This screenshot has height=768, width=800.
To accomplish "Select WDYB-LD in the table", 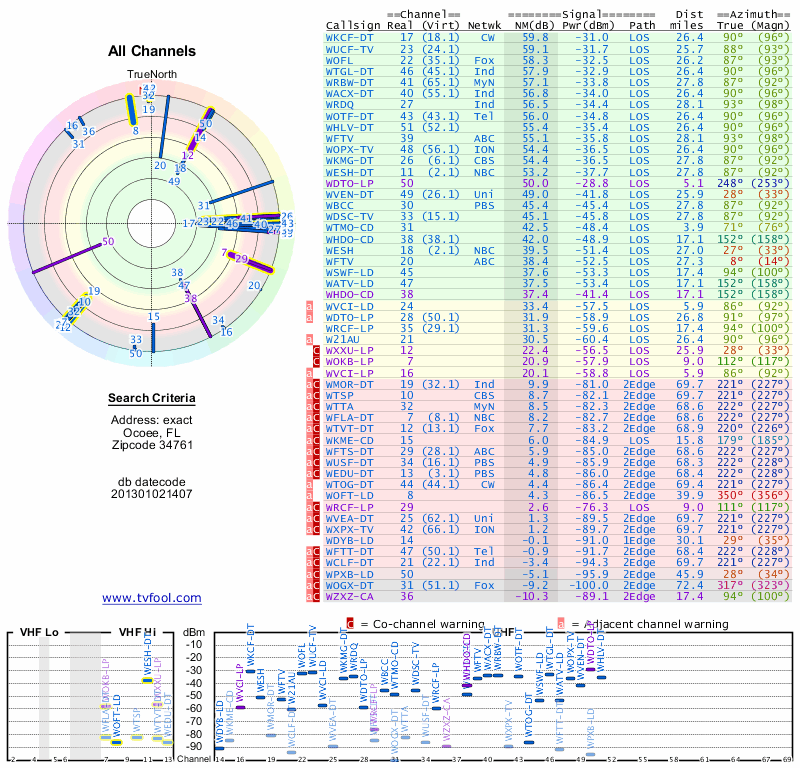I will (349, 541).
